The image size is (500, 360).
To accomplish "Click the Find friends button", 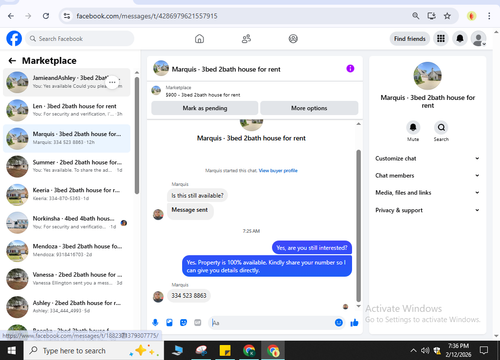I will click(x=410, y=39).
